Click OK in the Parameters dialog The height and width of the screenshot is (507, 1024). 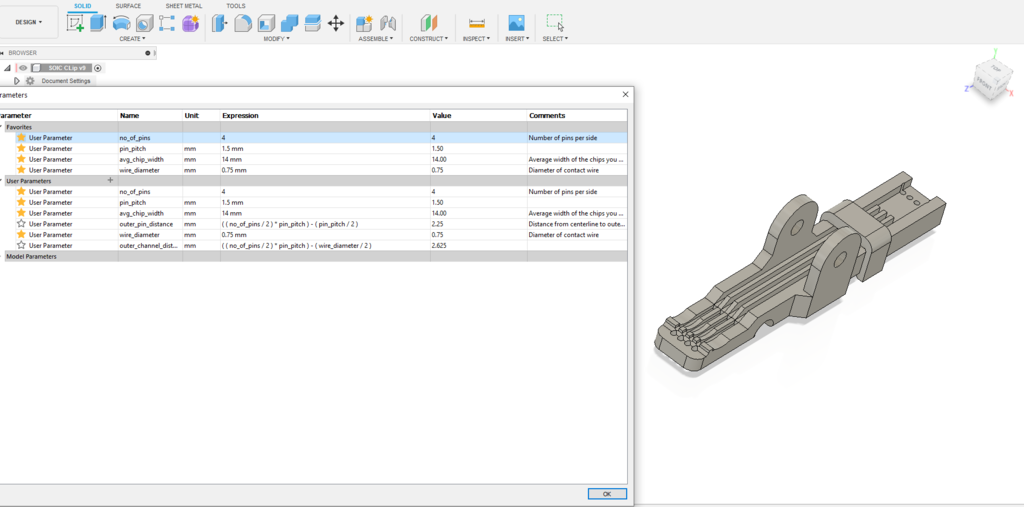[x=607, y=494]
